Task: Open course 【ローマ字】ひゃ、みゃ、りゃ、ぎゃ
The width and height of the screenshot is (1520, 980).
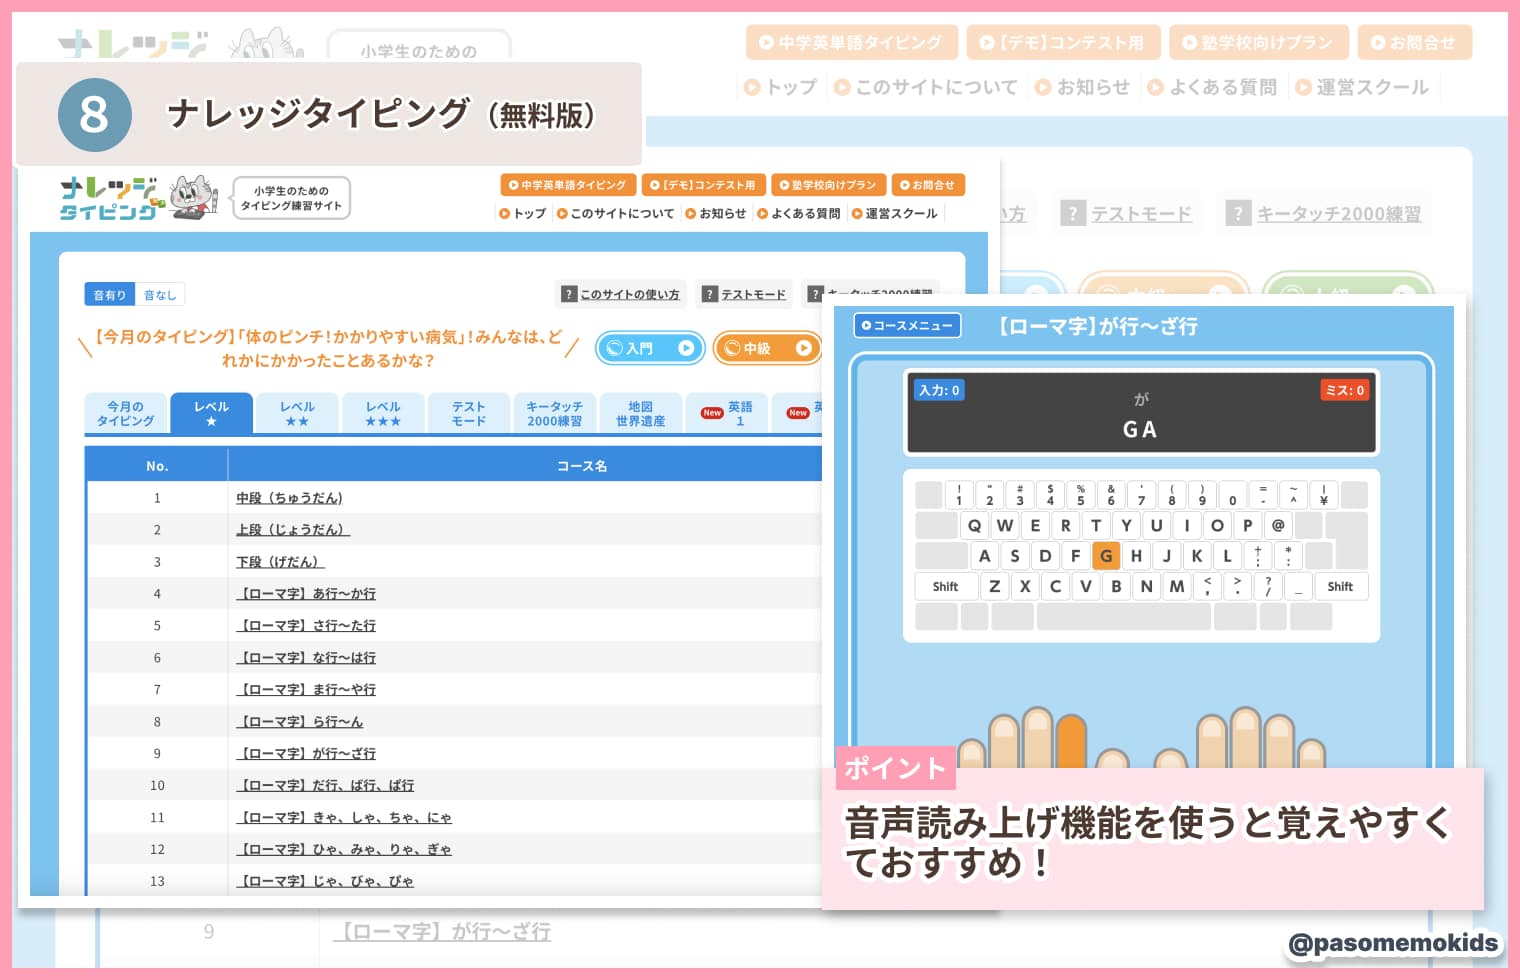Action: pyautogui.click(x=344, y=850)
